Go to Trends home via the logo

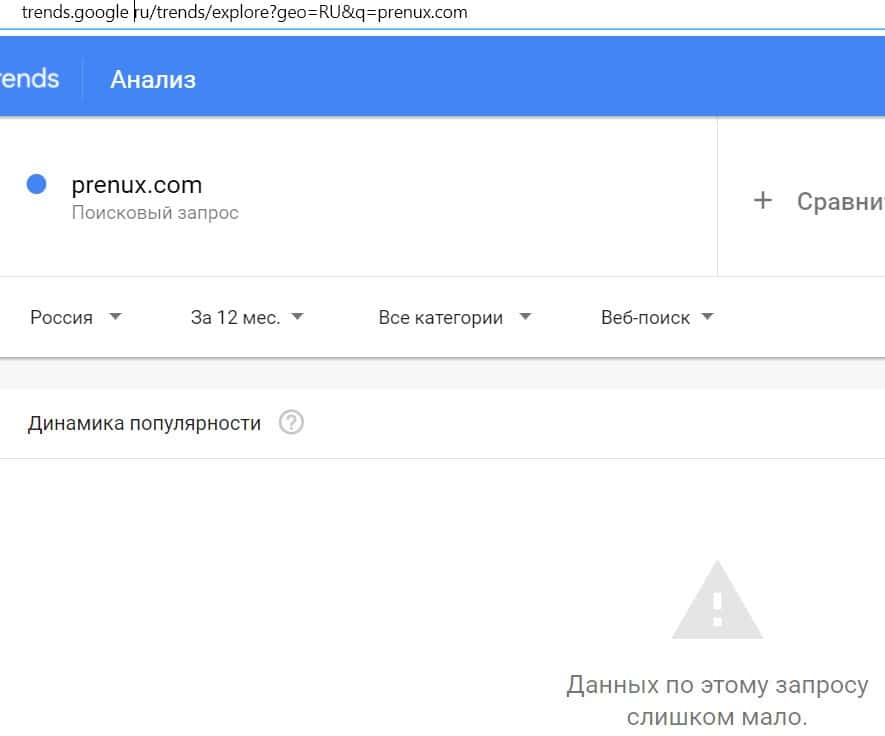(x=28, y=80)
